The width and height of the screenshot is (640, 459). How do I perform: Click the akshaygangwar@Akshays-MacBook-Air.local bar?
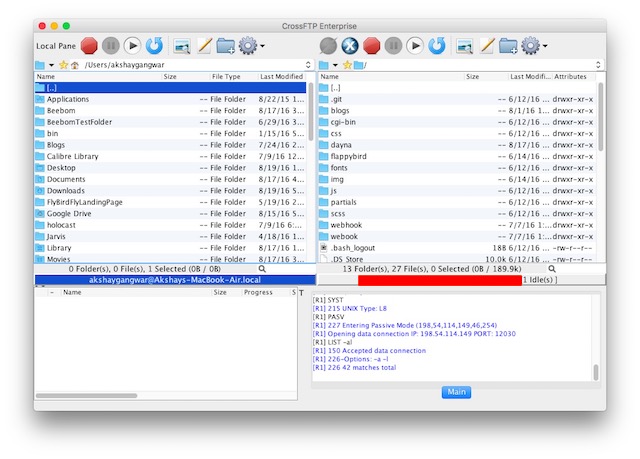pyautogui.click(x=175, y=280)
